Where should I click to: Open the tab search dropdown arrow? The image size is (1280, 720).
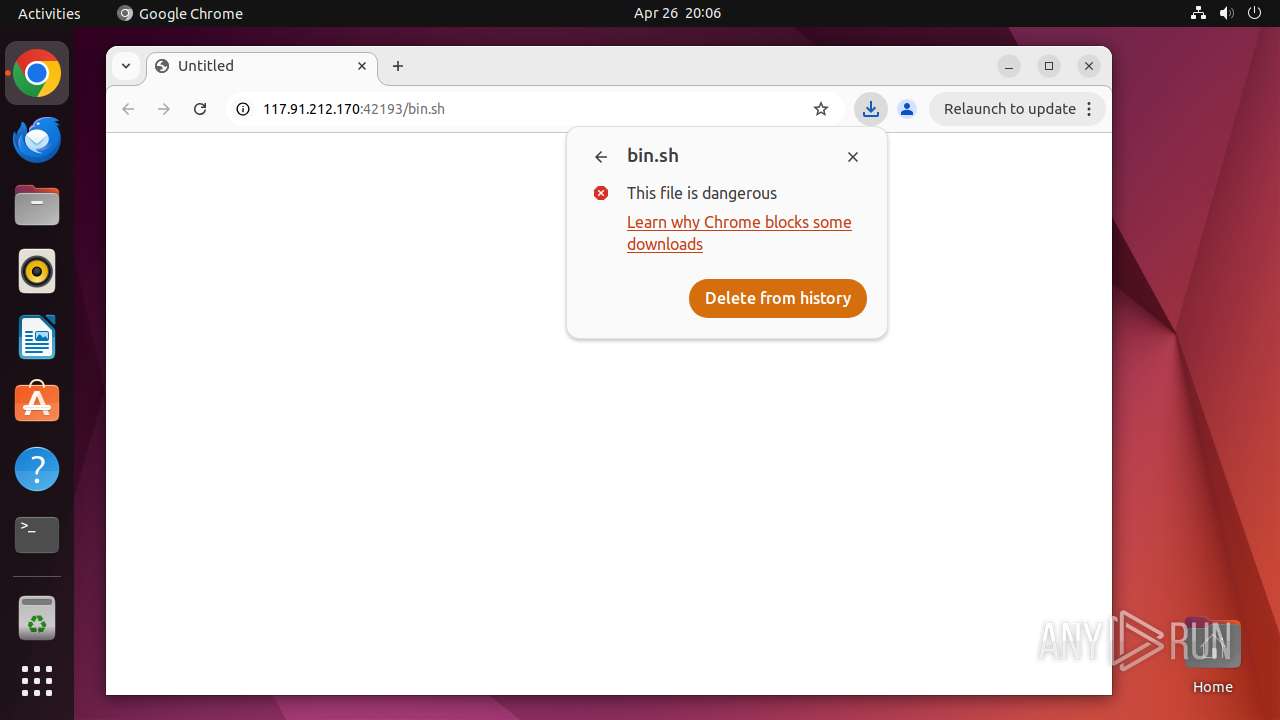pyautogui.click(x=126, y=66)
